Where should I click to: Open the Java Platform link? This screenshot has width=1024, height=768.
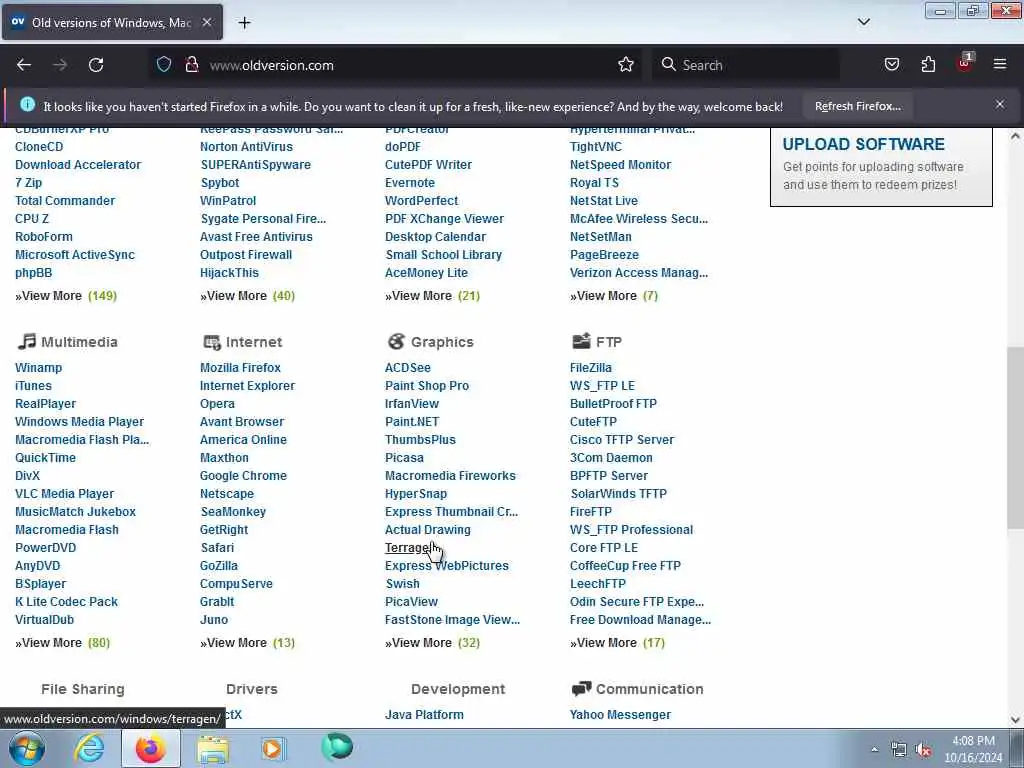424,714
